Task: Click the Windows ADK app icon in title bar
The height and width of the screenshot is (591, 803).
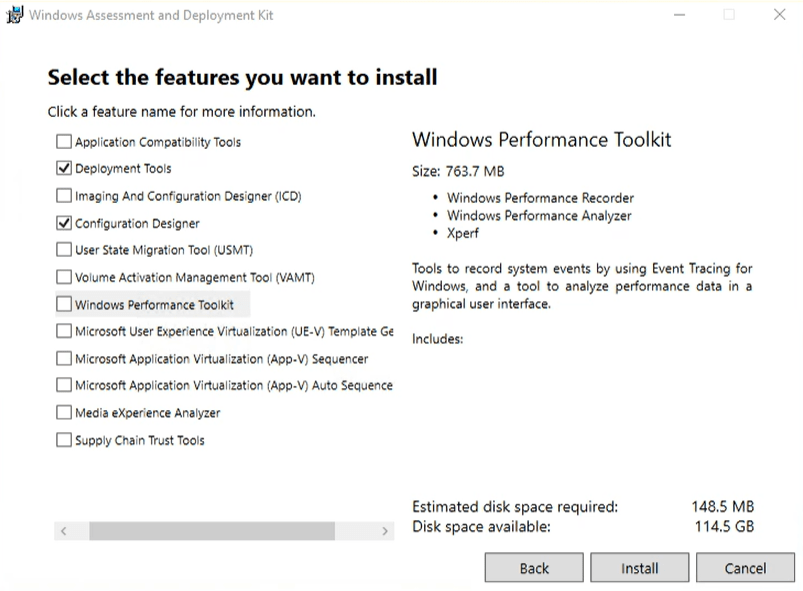Action: (14, 15)
